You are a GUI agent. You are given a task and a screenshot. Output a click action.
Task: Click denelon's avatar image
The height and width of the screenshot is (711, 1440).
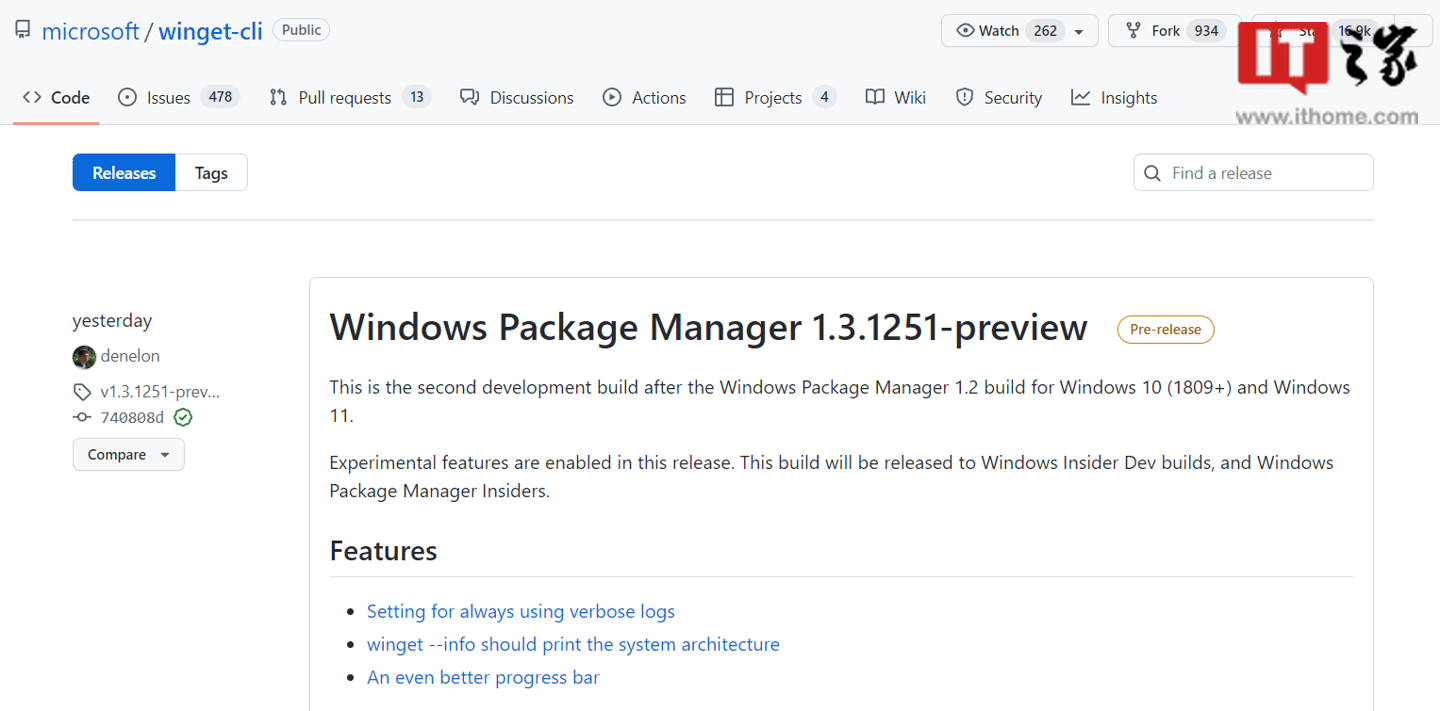tap(84, 356)
